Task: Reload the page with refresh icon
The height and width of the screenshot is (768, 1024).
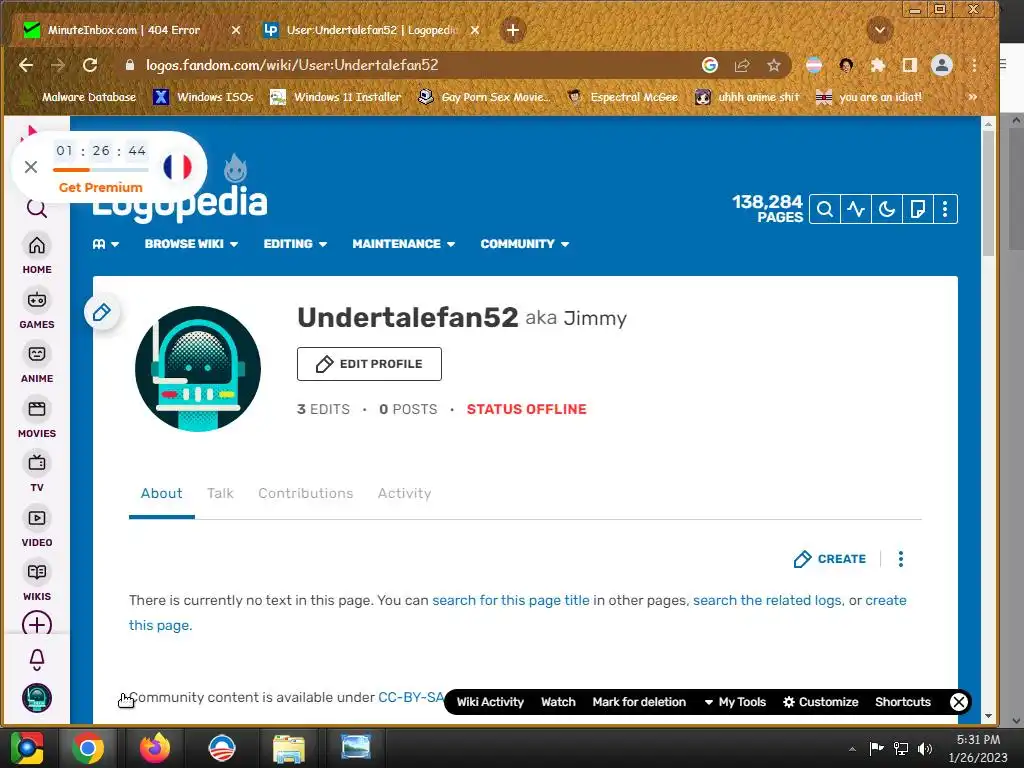Action: pyautogui.click(x=90, y=65)
